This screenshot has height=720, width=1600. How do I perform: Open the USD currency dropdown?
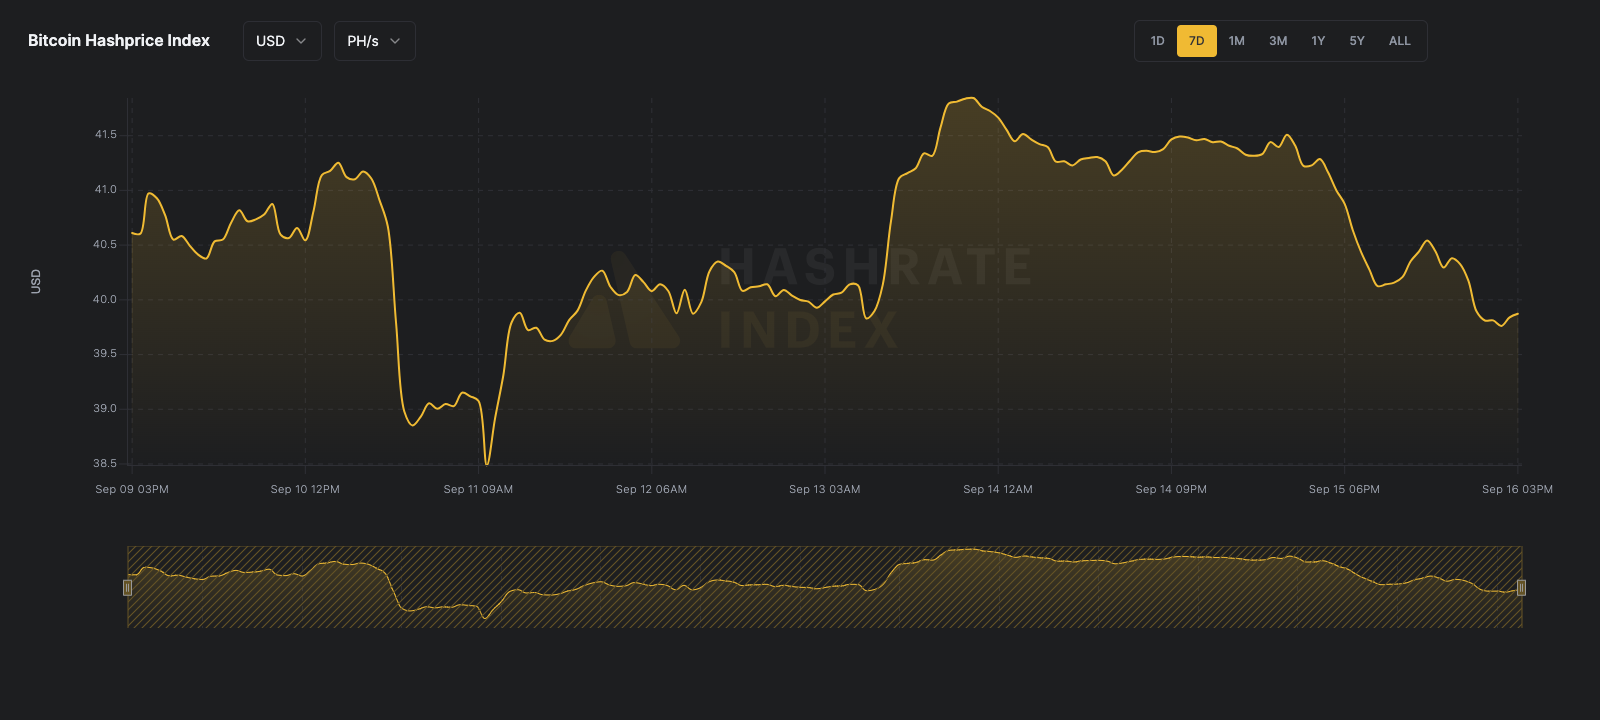tap(282, 41)
